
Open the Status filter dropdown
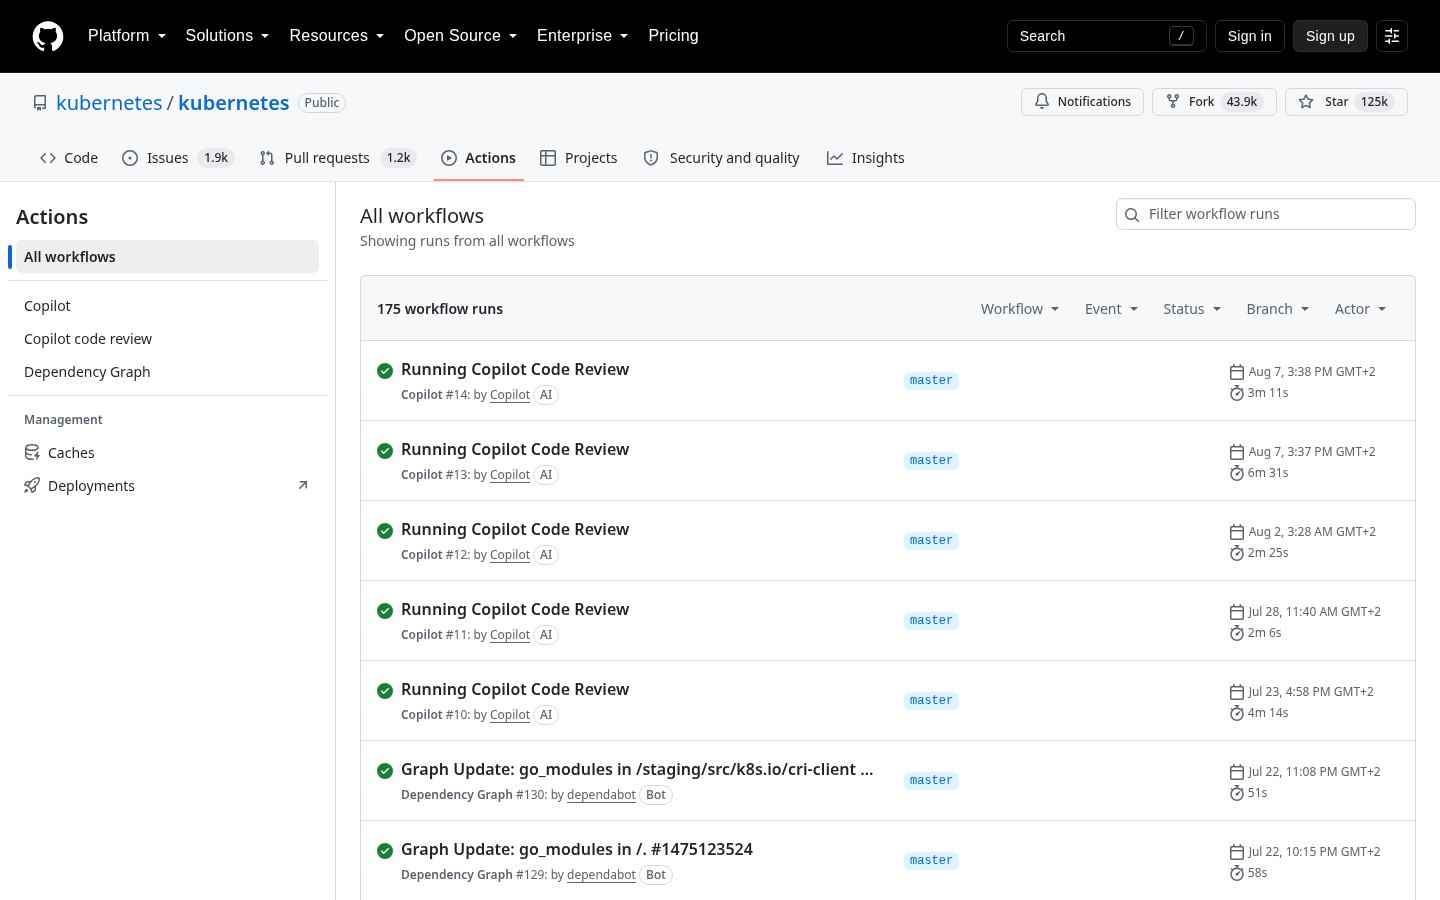1192,309
